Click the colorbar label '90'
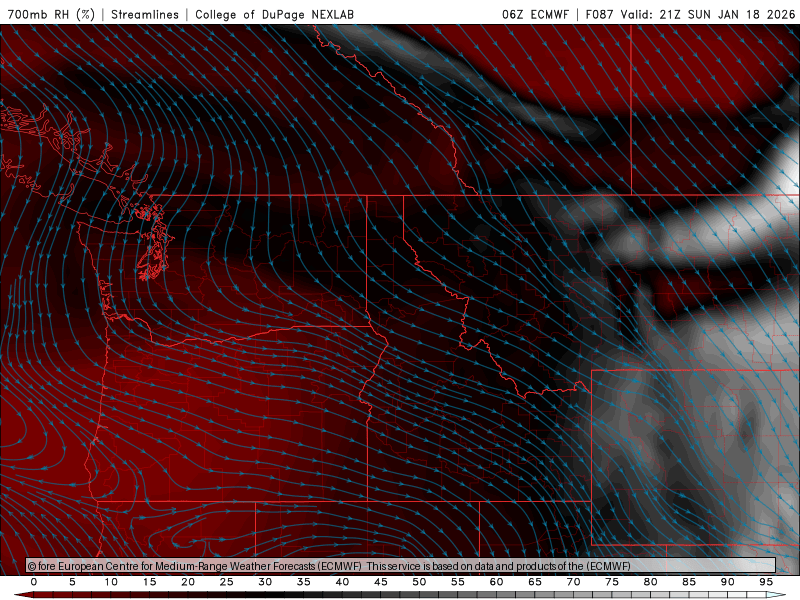This screenshot has height=600, width=800. click(727, 582)
